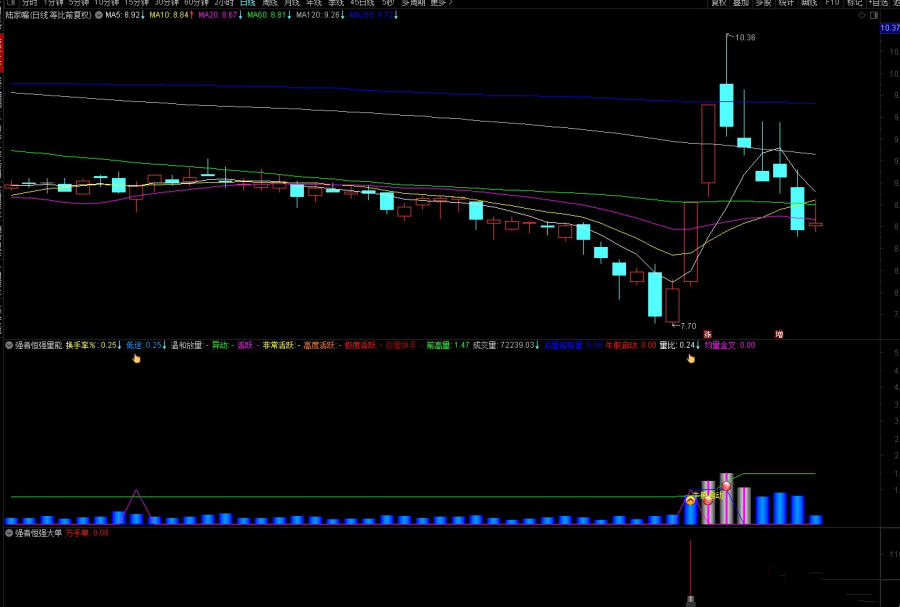Expand the 更多 periods menu
This screenshot has height=607, width=900.
point(440,4)
